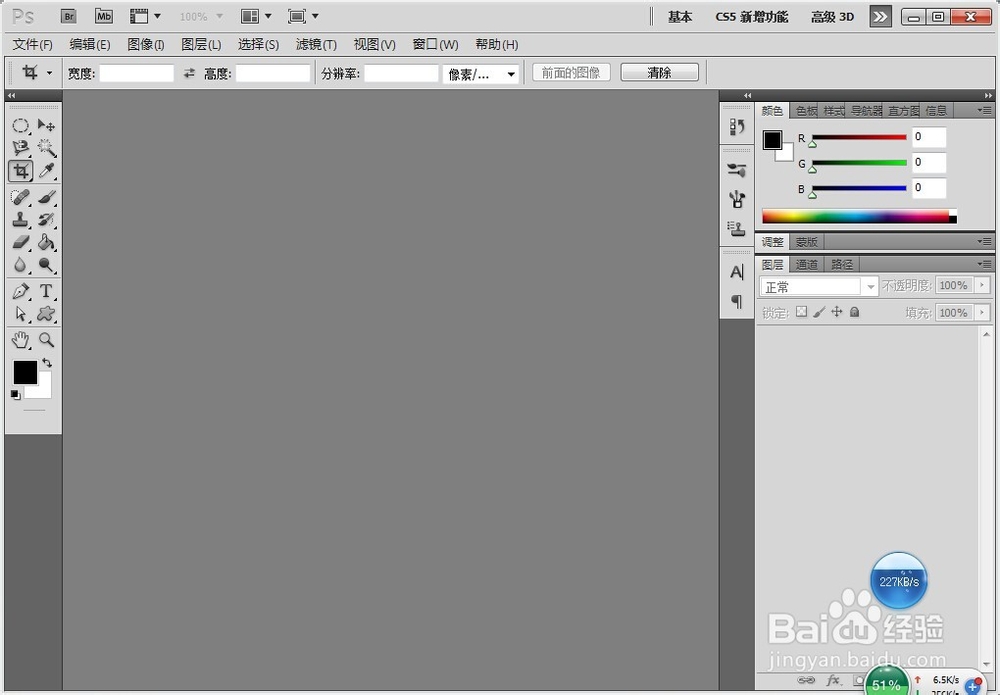Select the Magnetic Lasso tool

20,148
